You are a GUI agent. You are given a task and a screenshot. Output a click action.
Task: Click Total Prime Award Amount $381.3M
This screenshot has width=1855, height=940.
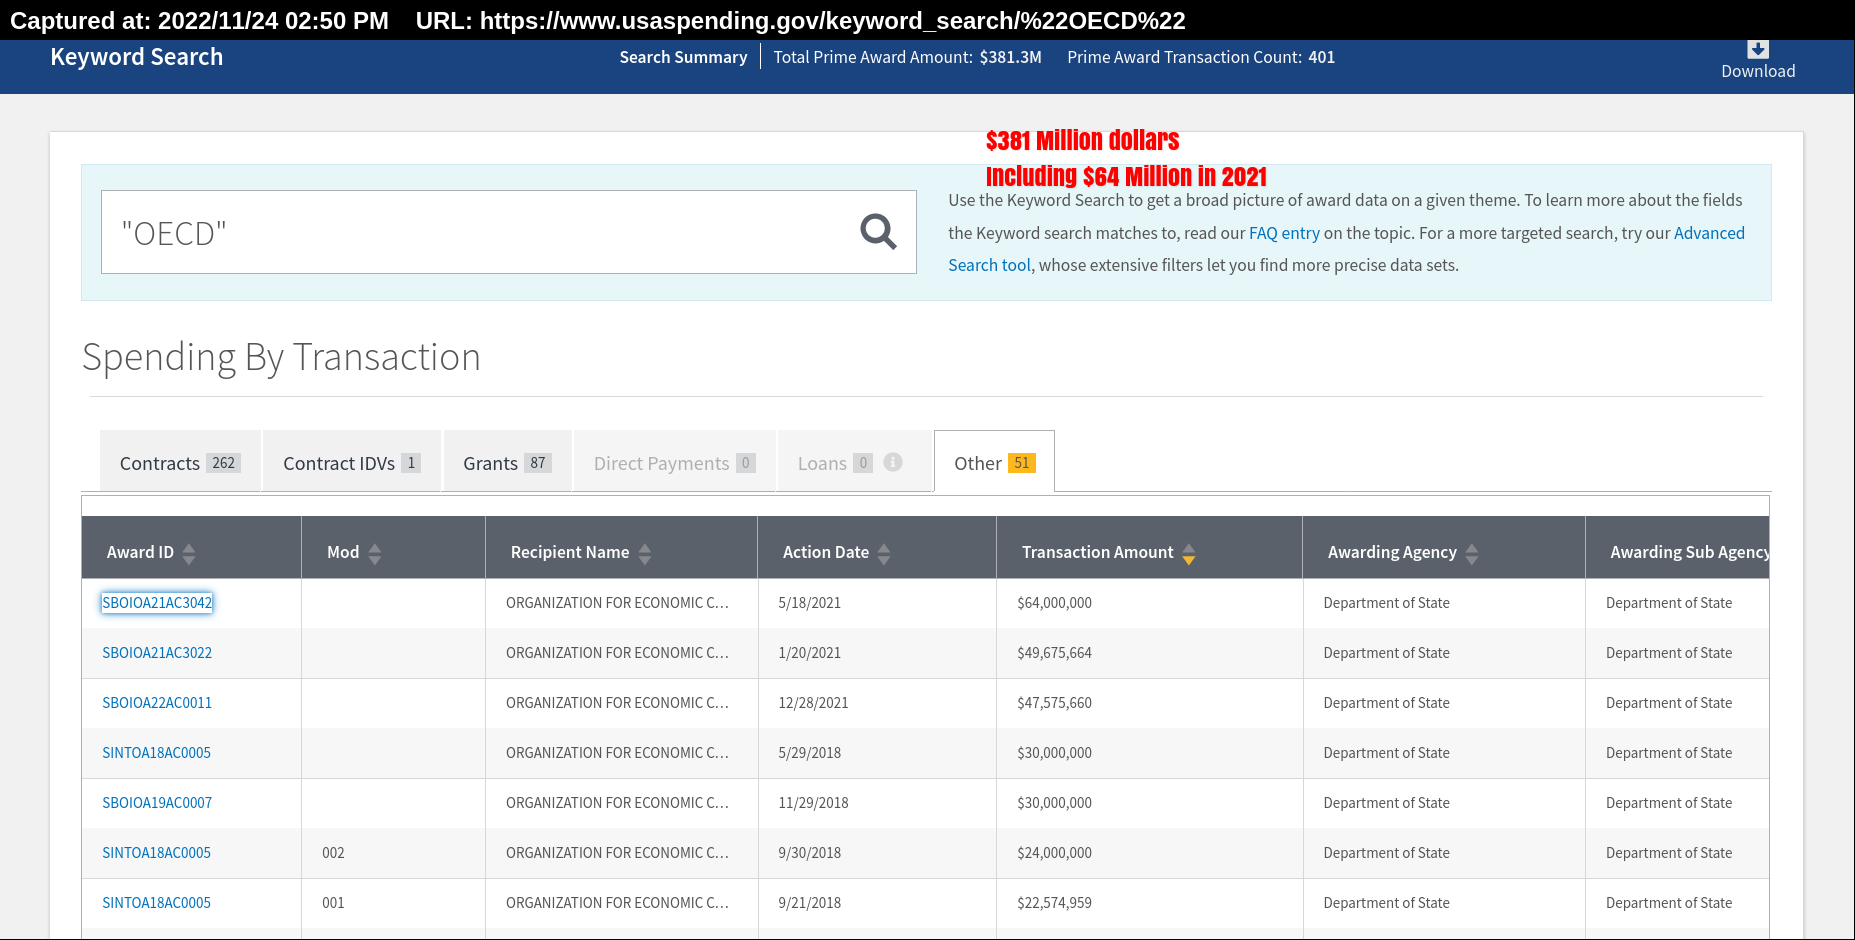pos(907,57)
